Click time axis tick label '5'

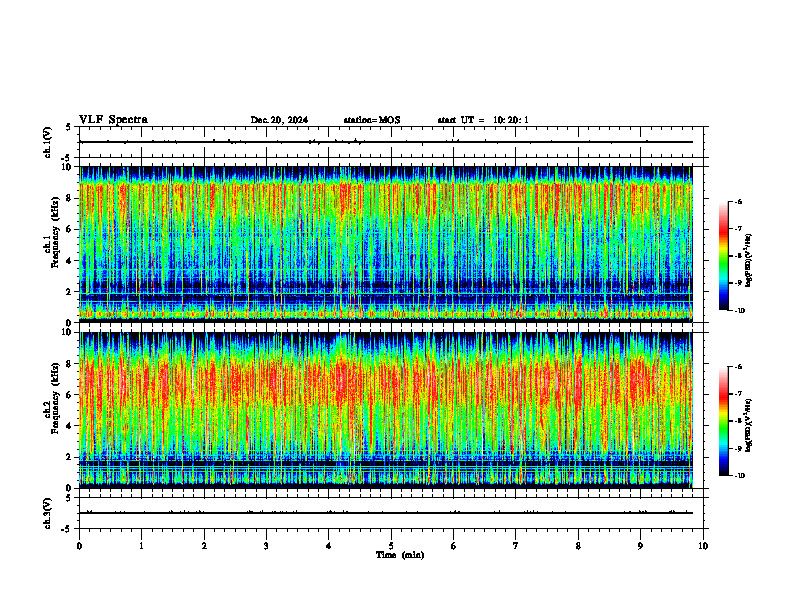tap(391, 546)
